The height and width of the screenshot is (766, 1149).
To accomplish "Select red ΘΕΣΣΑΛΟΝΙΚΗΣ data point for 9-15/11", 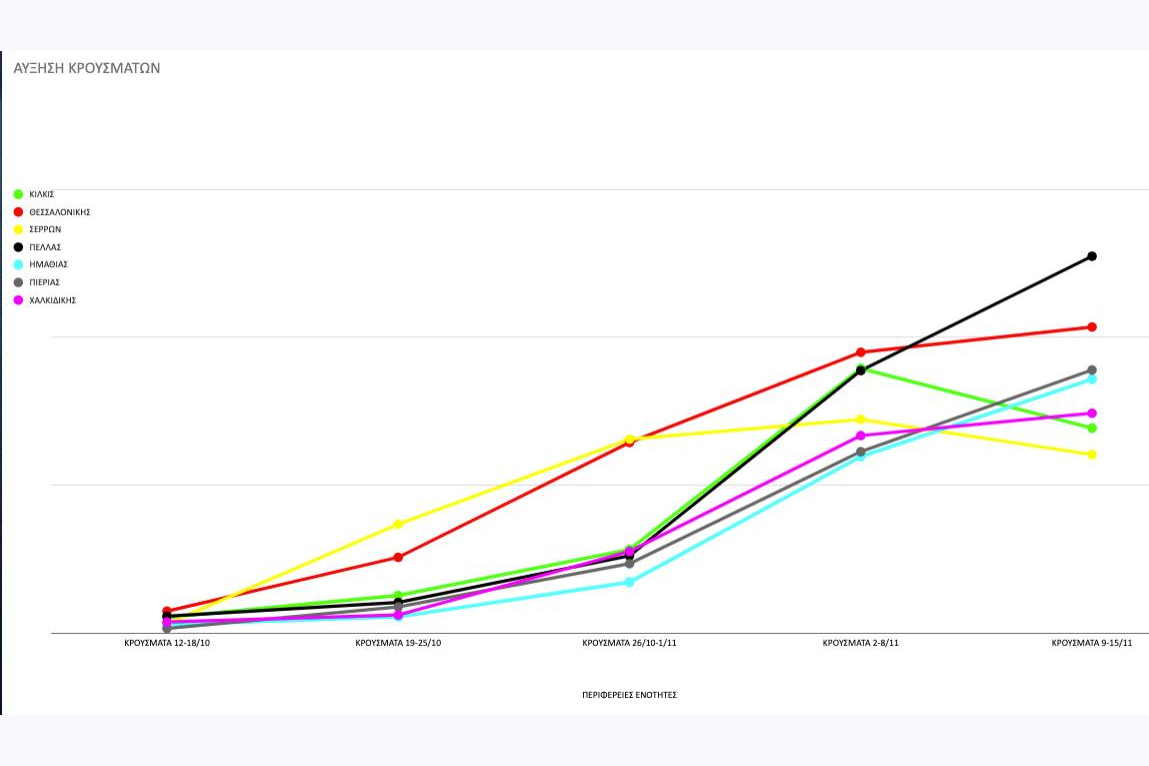I will [1092, 327].
